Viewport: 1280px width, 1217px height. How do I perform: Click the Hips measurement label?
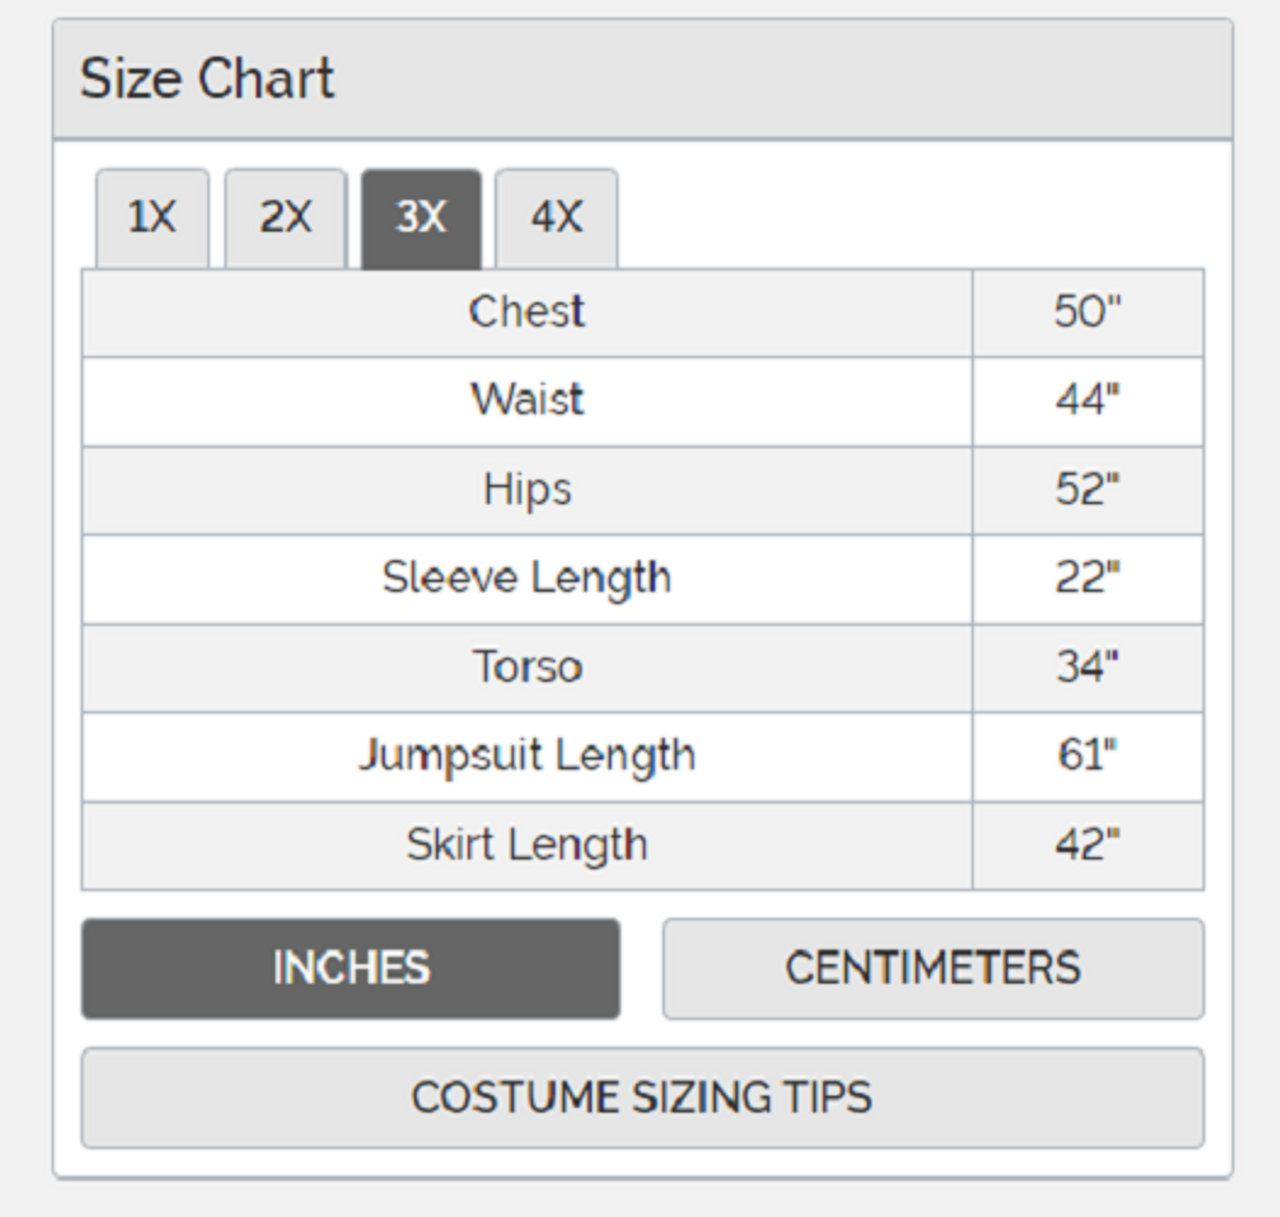pyautogui.click(x=527, y=490)
